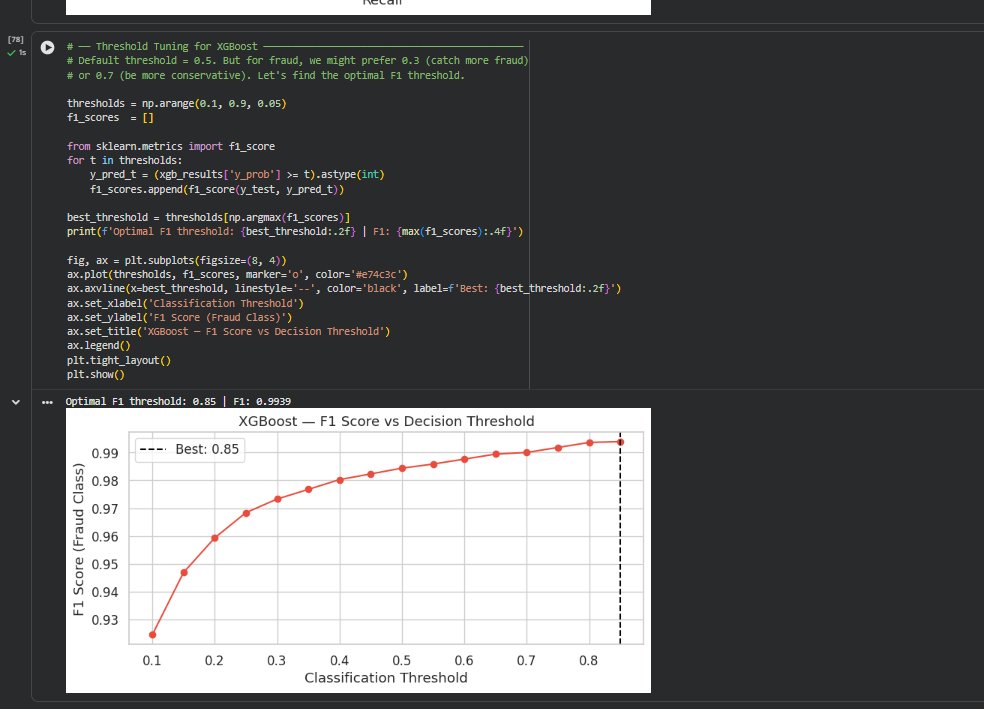Image resolution: width=984 pixels, height=709 pixels.
Task: Collapse the cell output with chevron
Action: (15, 401)
